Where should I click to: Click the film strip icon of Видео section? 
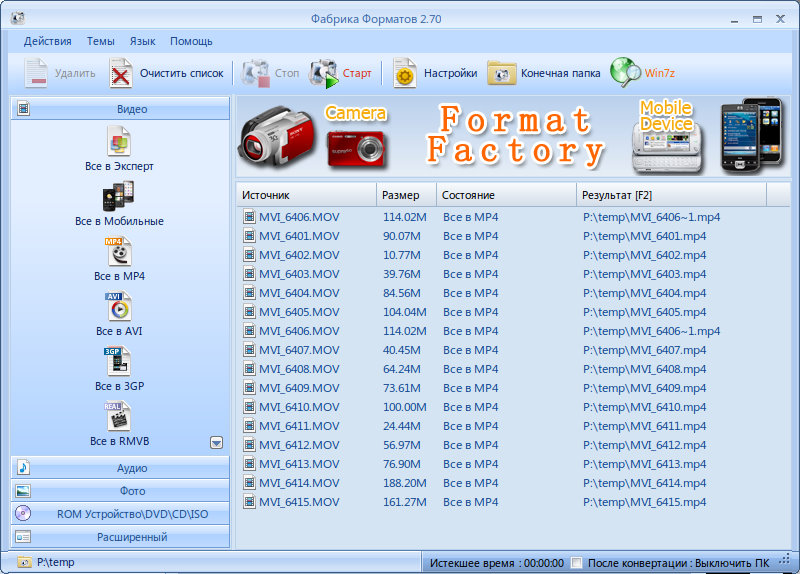23,108
